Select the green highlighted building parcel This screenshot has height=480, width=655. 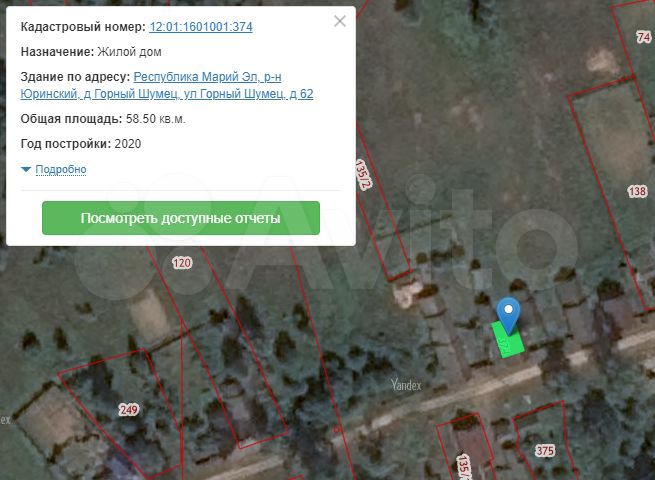tap(506, 342)
